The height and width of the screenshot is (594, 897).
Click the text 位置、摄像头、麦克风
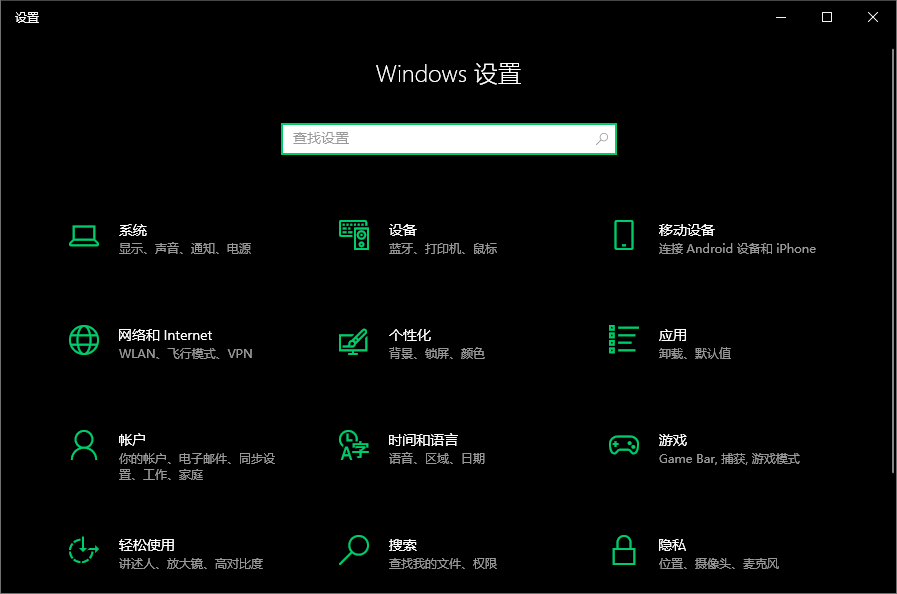[x=719, y=564]
